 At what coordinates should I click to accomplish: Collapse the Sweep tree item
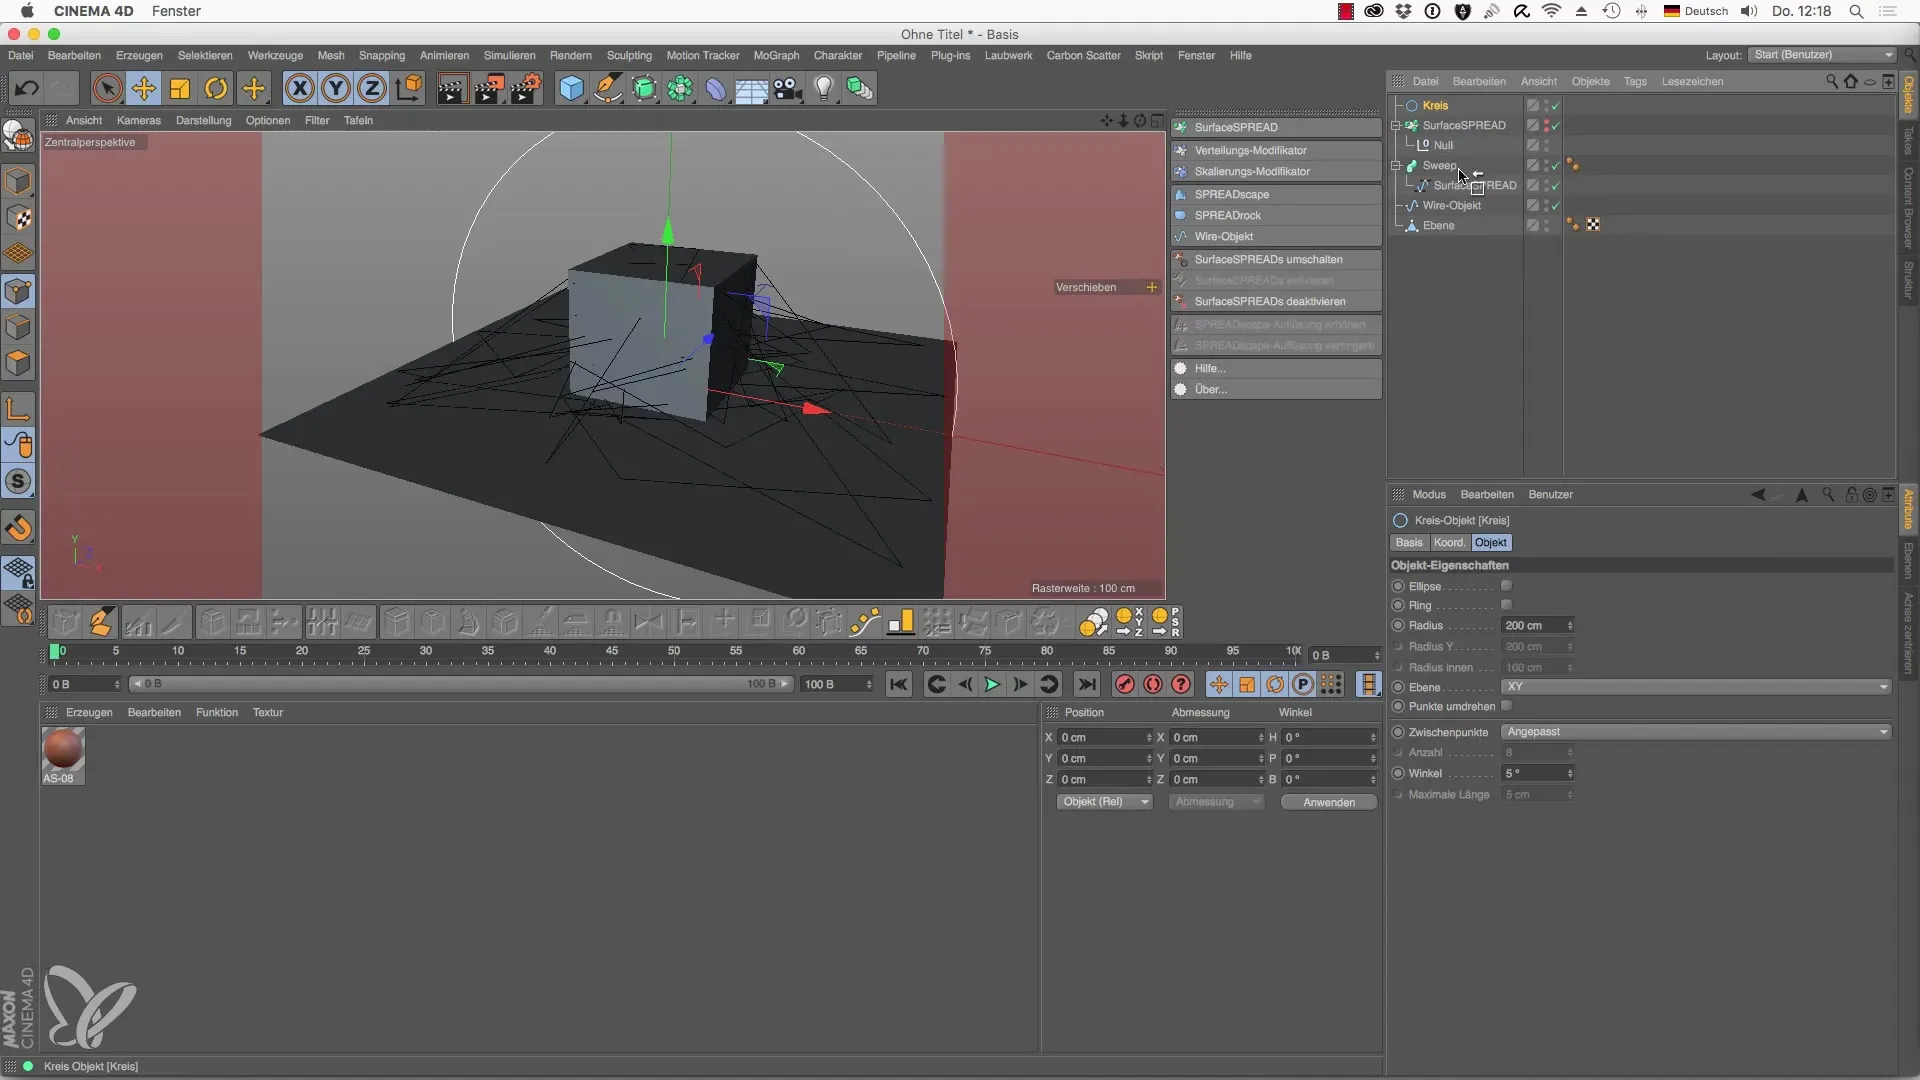coord(1396,166)
